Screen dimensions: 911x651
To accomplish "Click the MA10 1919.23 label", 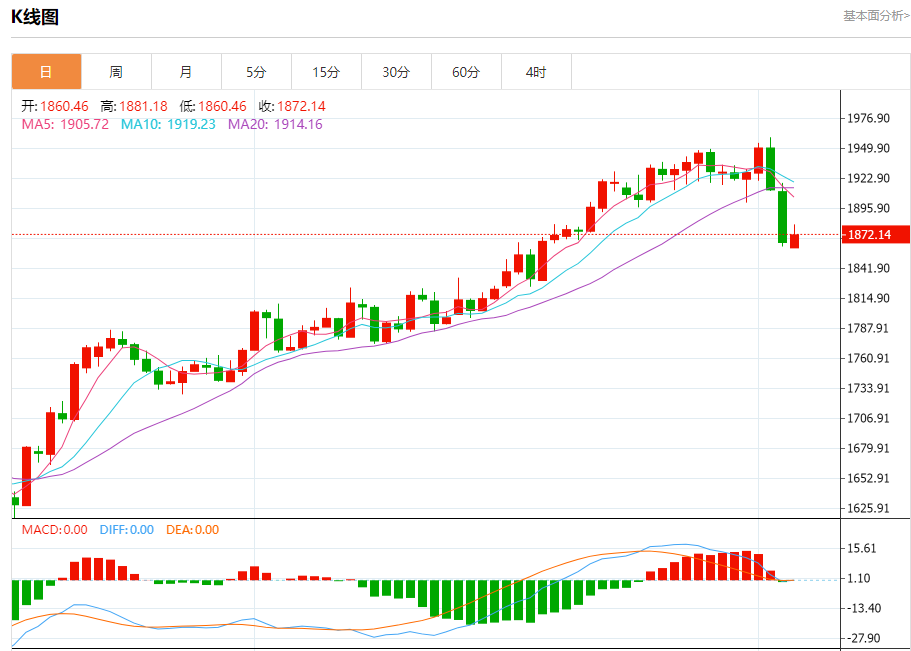I will 168,124.
